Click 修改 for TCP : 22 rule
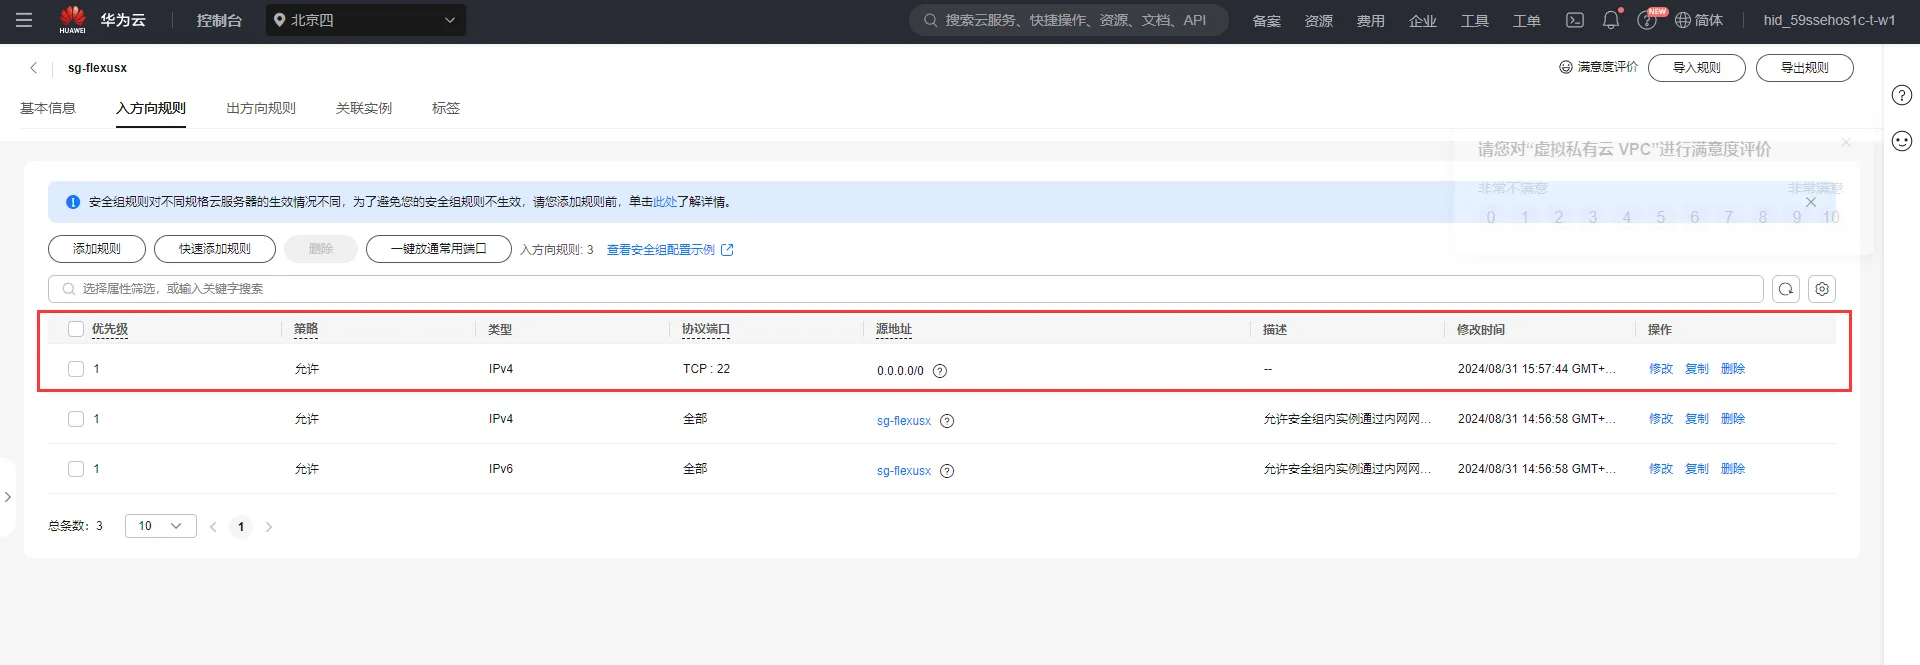The image size is (1920, 665). coord(1661,369)
